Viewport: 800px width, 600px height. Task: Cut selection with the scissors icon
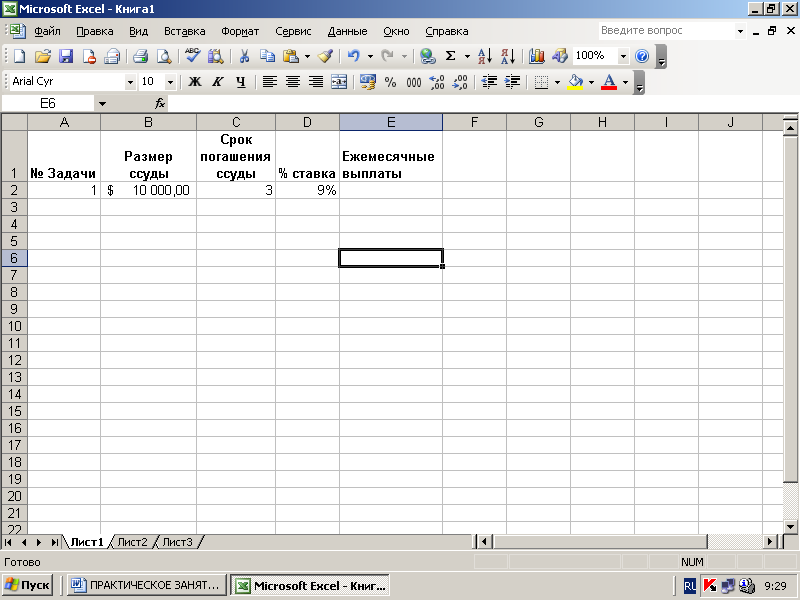click(244, 56)
